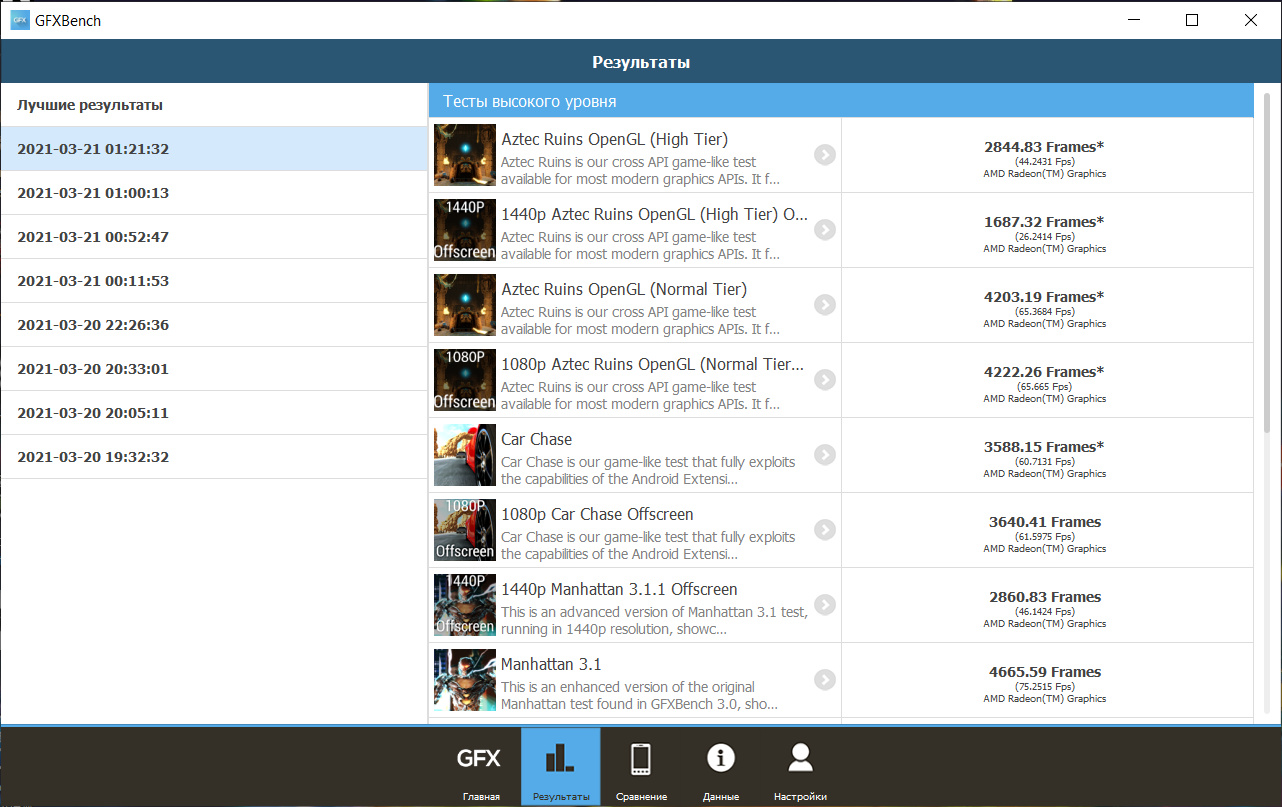Screen dimensions: 1282x807
Task: Minimize the GFXBench window
Action: (x=1133, y=20)
